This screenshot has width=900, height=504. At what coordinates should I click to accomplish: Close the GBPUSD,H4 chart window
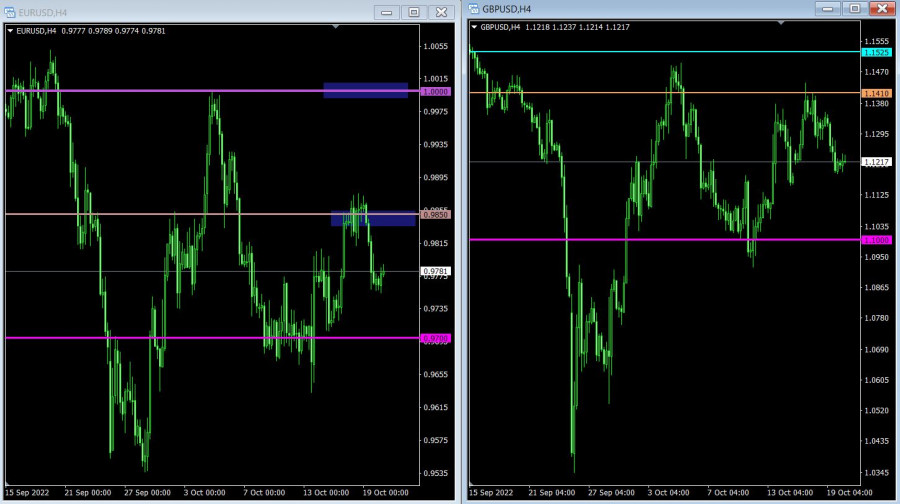pos(881,8)
